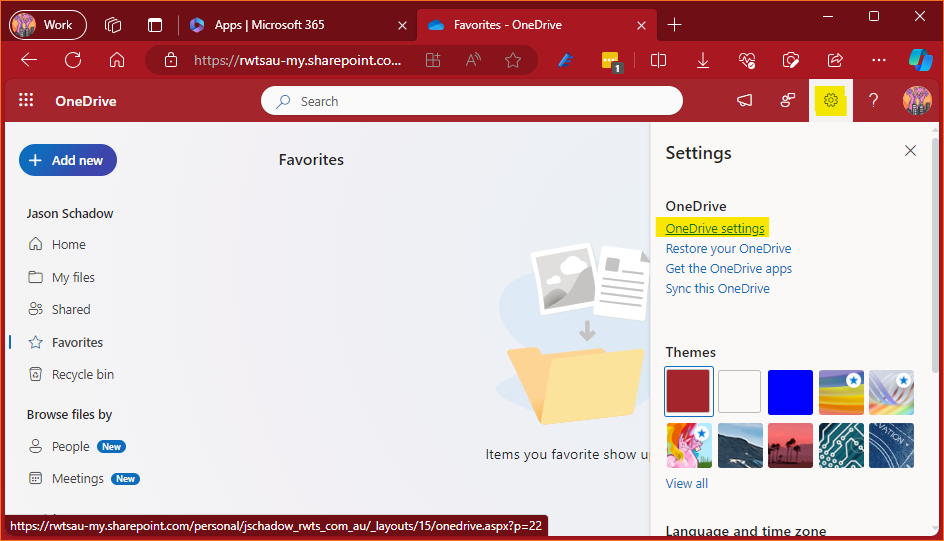
Task: Open the workspaces icon near profile
Action: click(113, 25)
